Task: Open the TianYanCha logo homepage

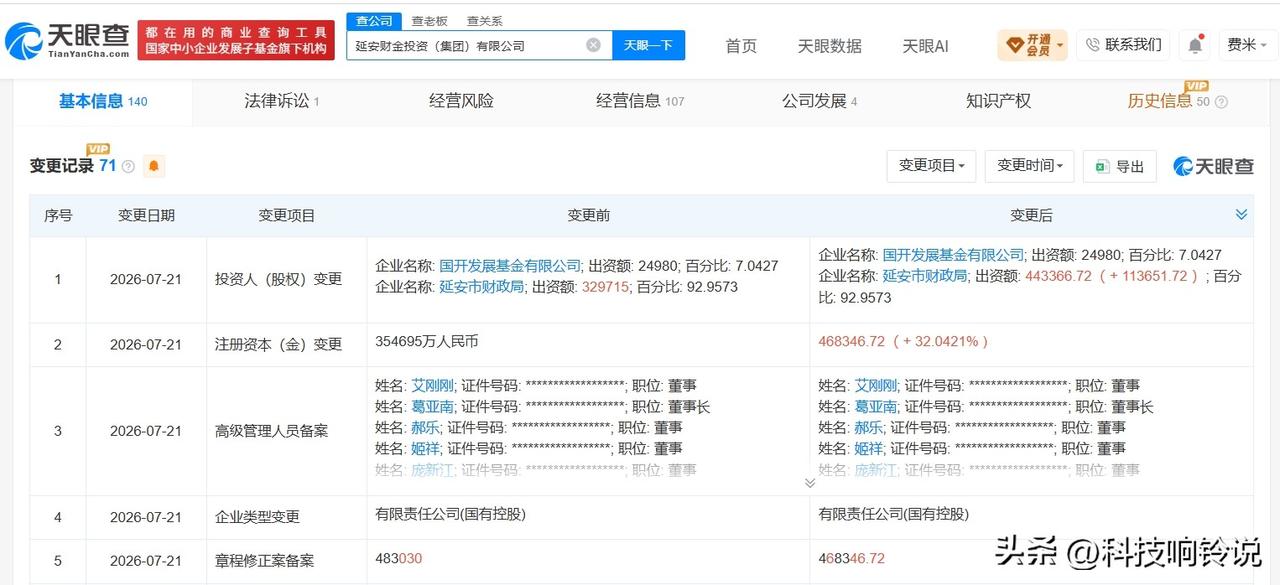Action: [68, 40]
